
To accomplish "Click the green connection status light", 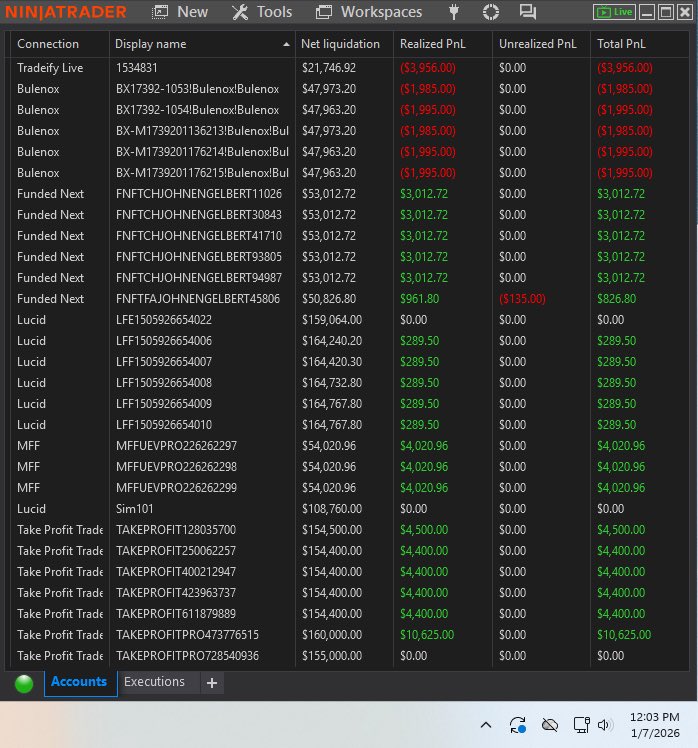I will 24,683.
